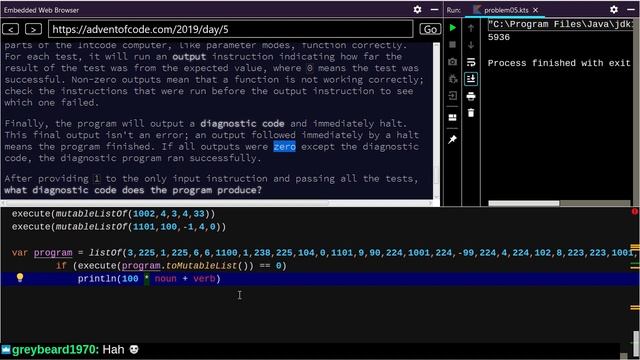Click 1101 in second execute call
The image size is (640, 360).
pos(144,227)
